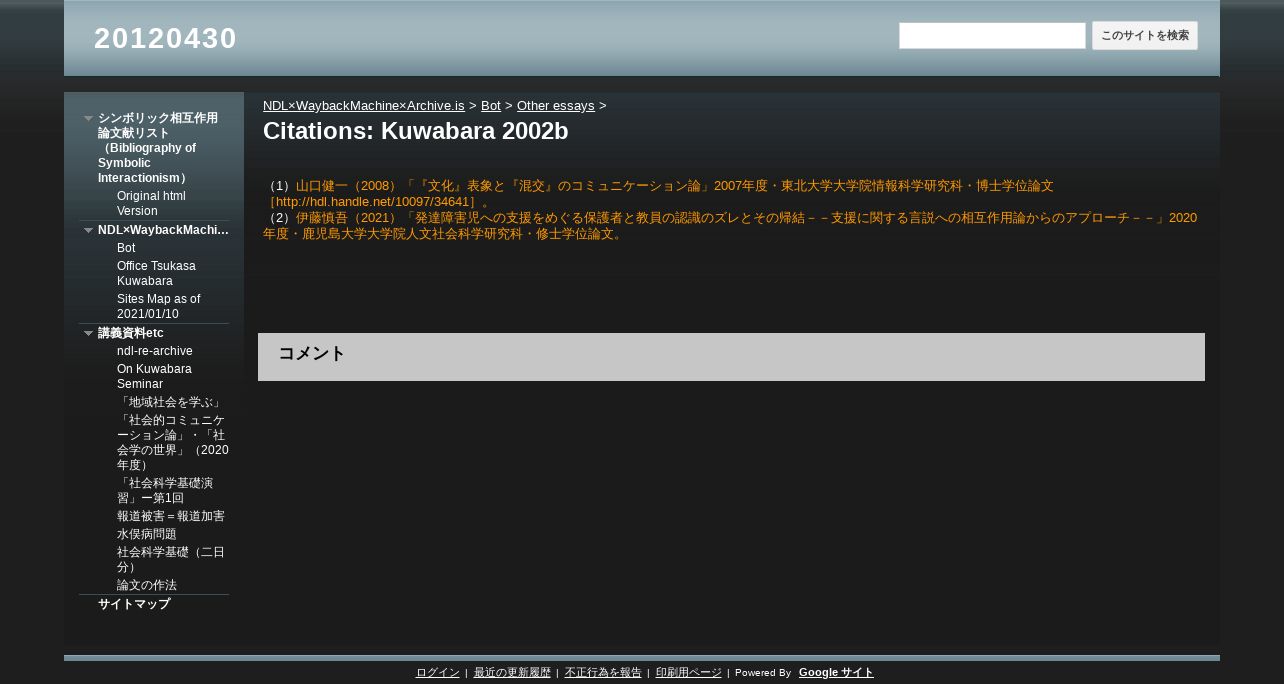
Task: Open 水俣病問題 sidebar item
Action: [x=147, y=534]
